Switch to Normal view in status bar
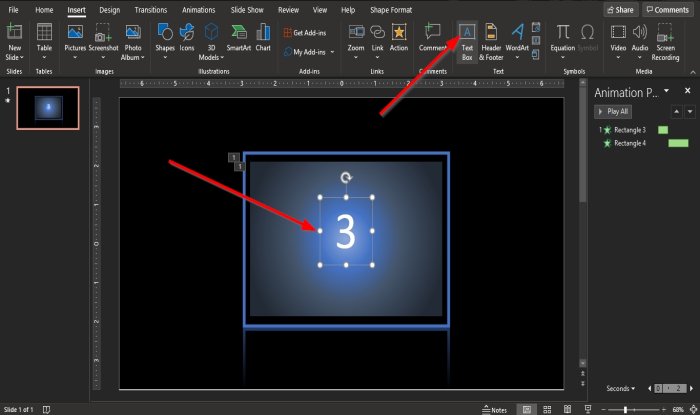Image resolution: width=700 pixels, height=415 pixels. pyautogui.click(x=527, y=409)
